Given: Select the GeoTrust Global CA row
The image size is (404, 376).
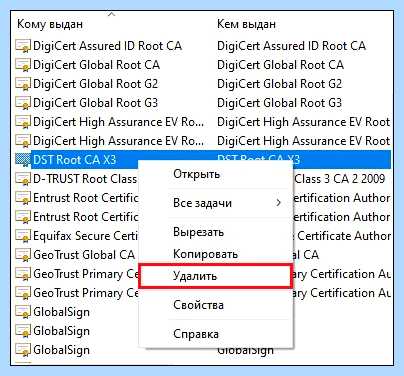Looking at the screenshot, I should point(84,255).
